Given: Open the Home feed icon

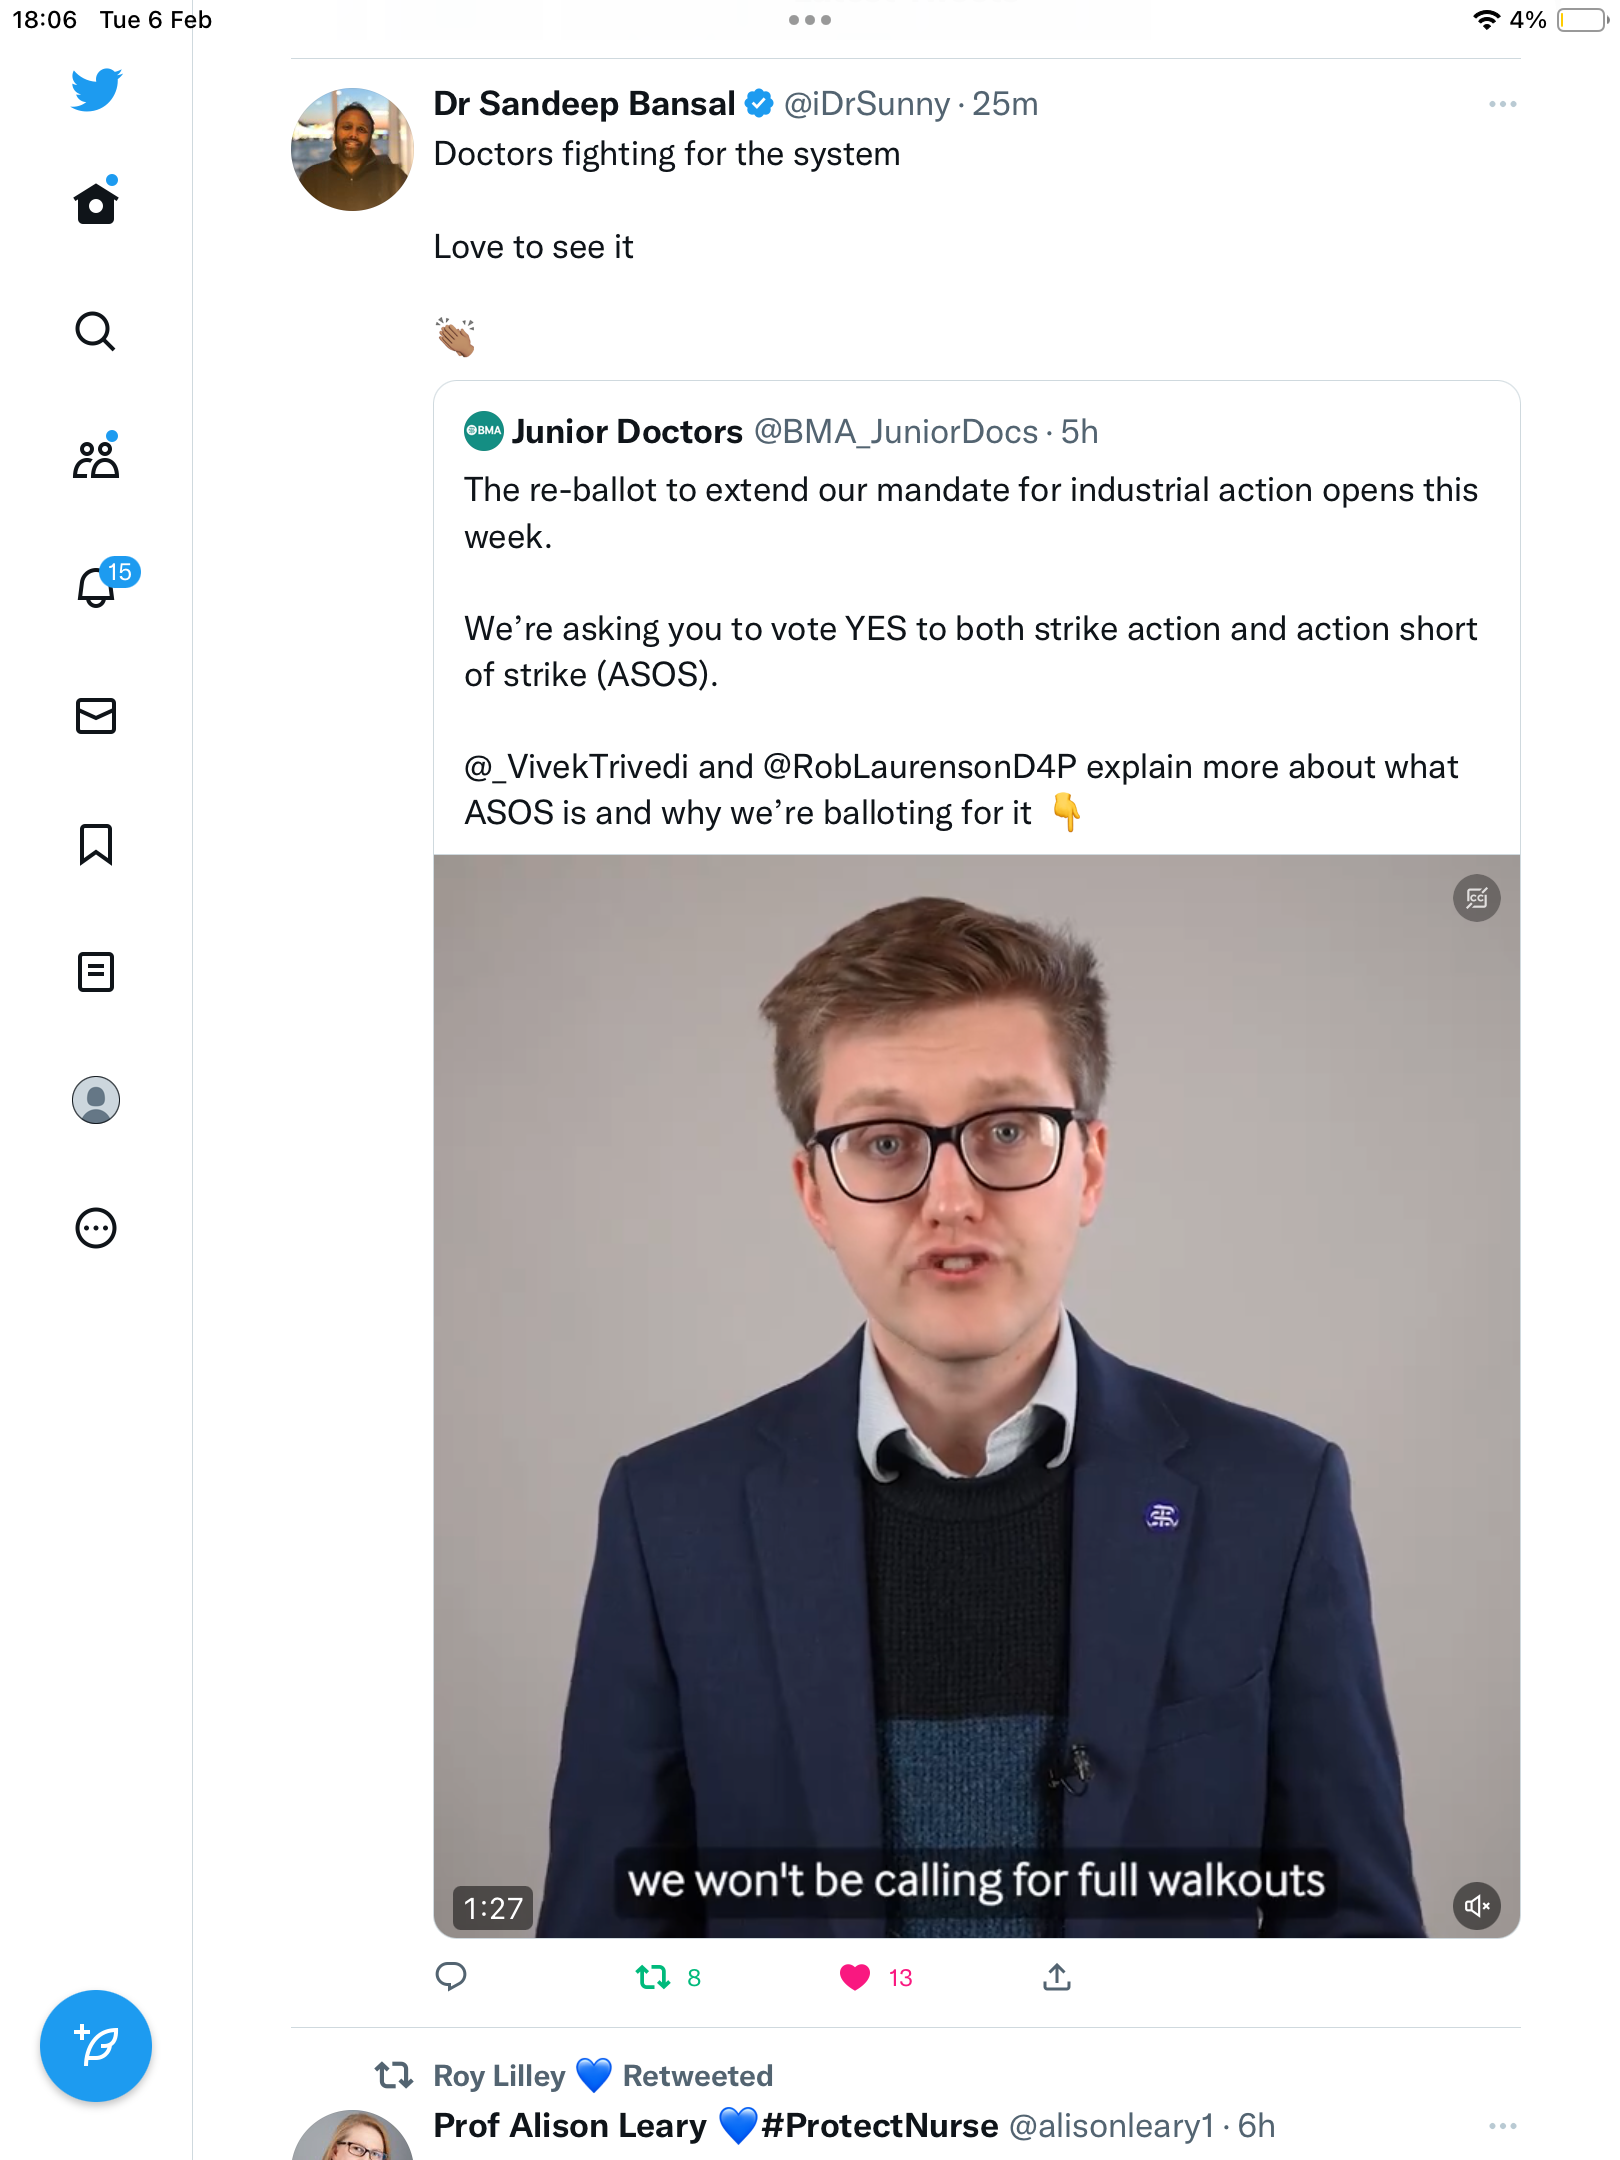Looking at the screenshot, I should [96, 203].
